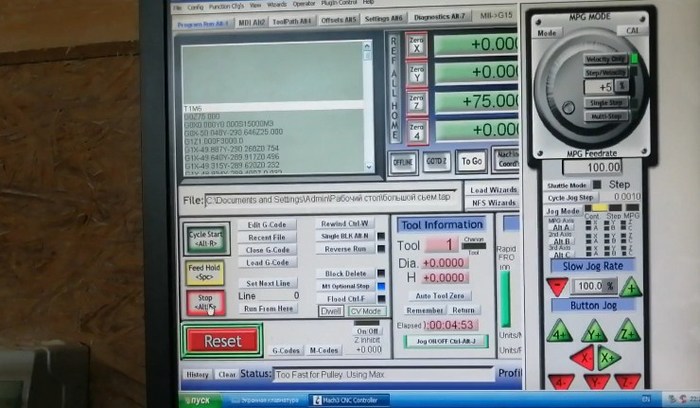Toggle Multi-Step MPG mode

pos(606,116)
